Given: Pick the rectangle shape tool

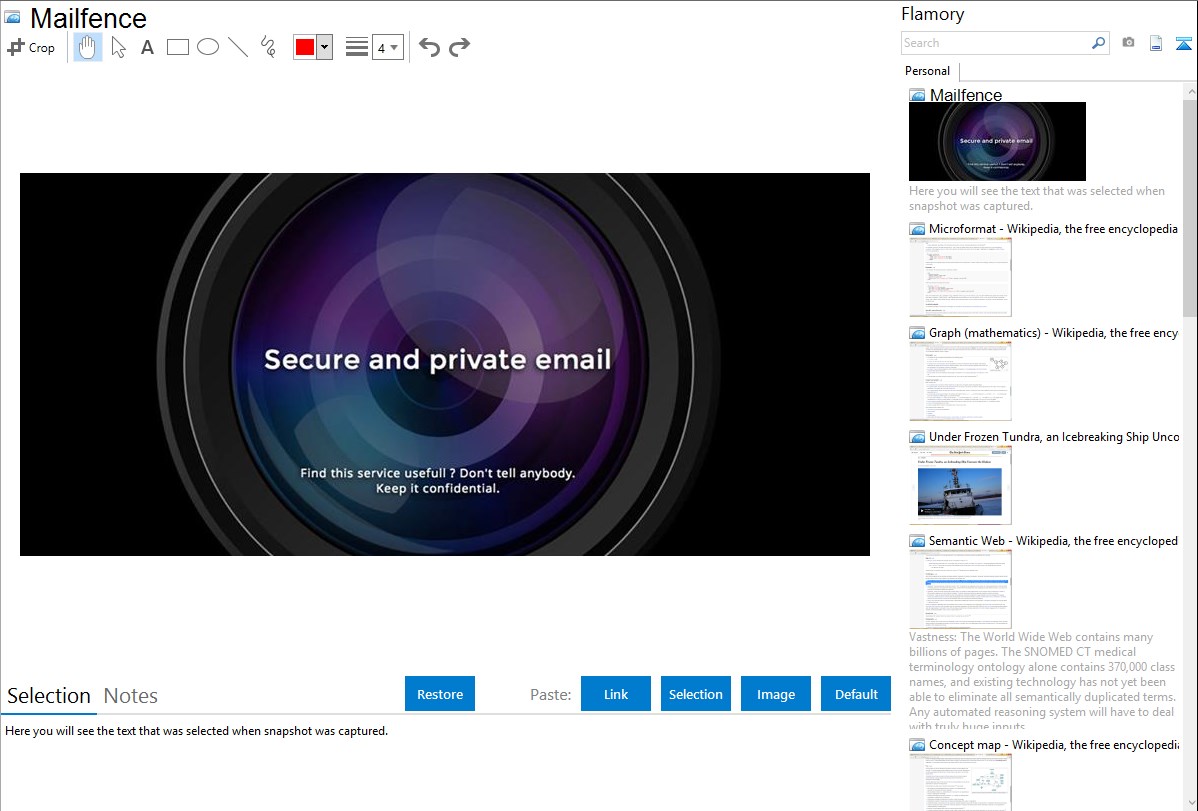Looking at the screenshot, I should pyautogui.click(x=178, y=47).
